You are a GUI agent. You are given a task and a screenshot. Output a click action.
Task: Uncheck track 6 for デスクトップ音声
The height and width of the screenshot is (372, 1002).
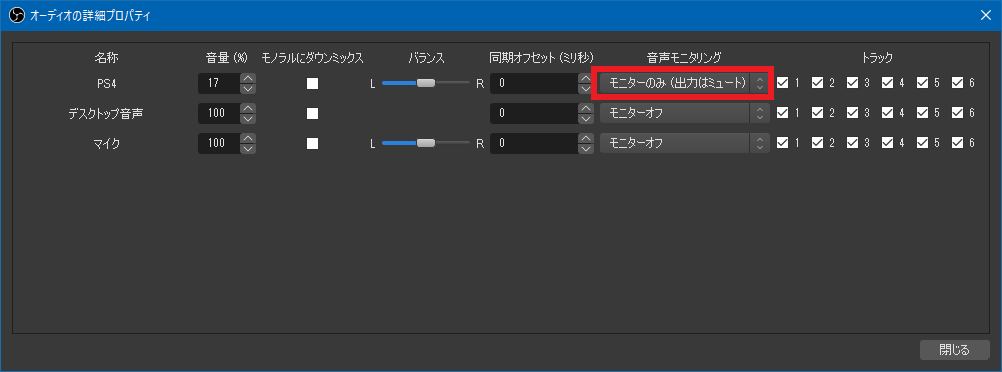tap(957, 112)
